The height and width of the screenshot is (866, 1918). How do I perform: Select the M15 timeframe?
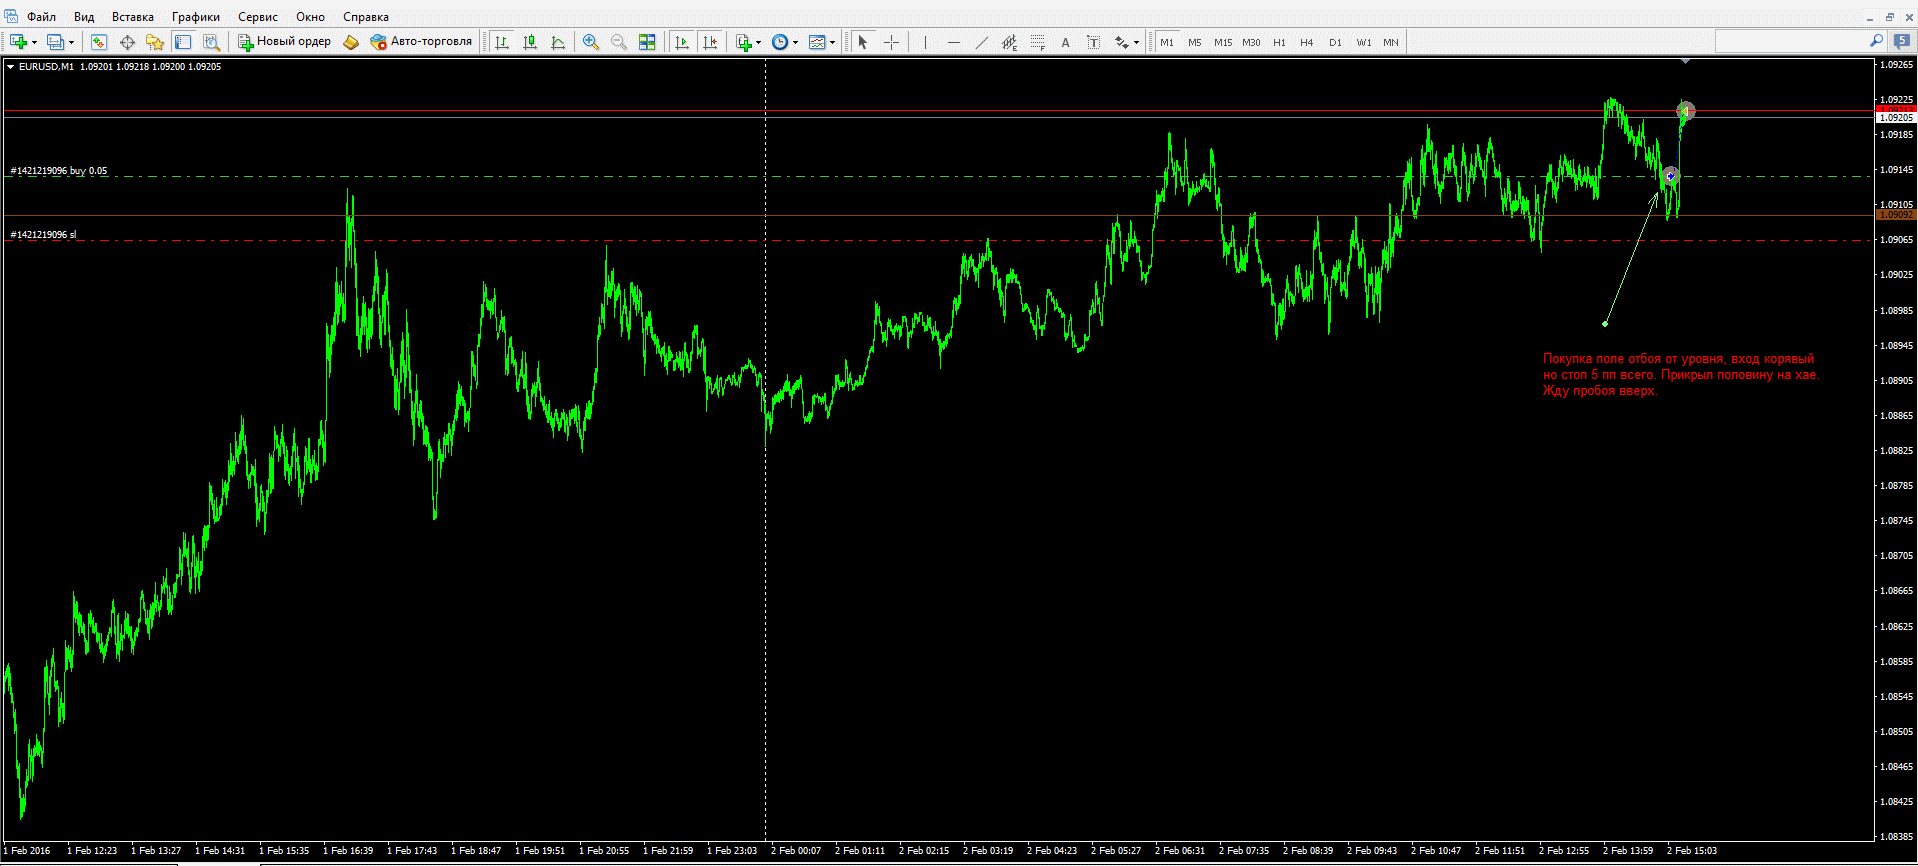click(x=1223, y=42)
